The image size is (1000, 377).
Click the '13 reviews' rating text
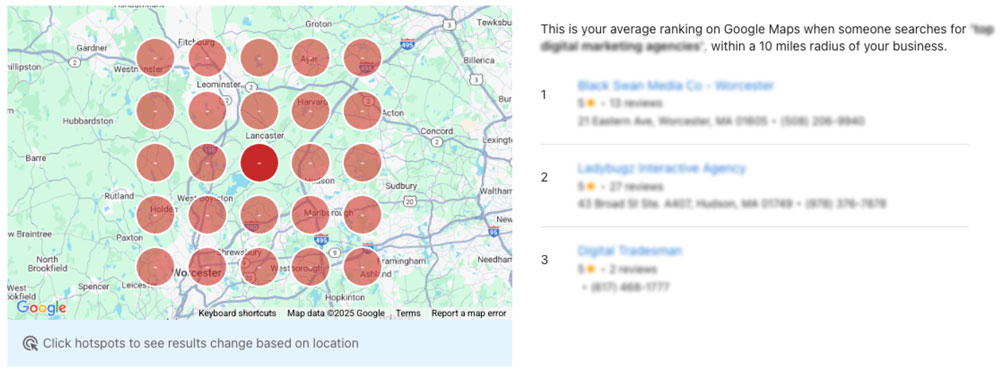click(x=635, y=103)
